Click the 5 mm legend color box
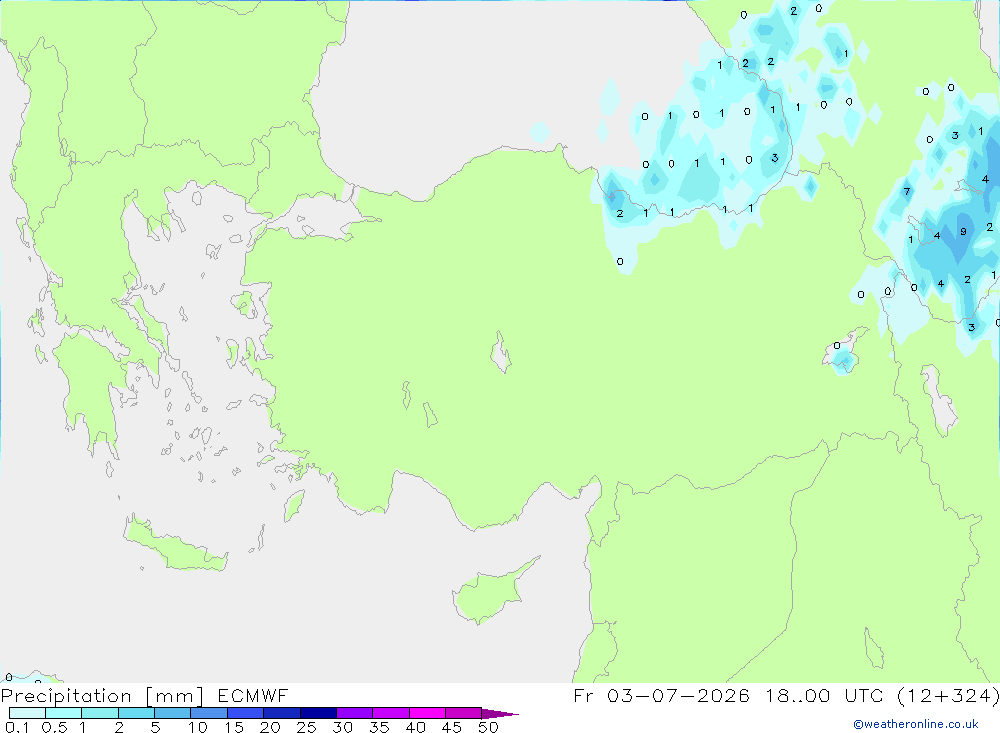1000x733 pixels. tap(173, 713)
